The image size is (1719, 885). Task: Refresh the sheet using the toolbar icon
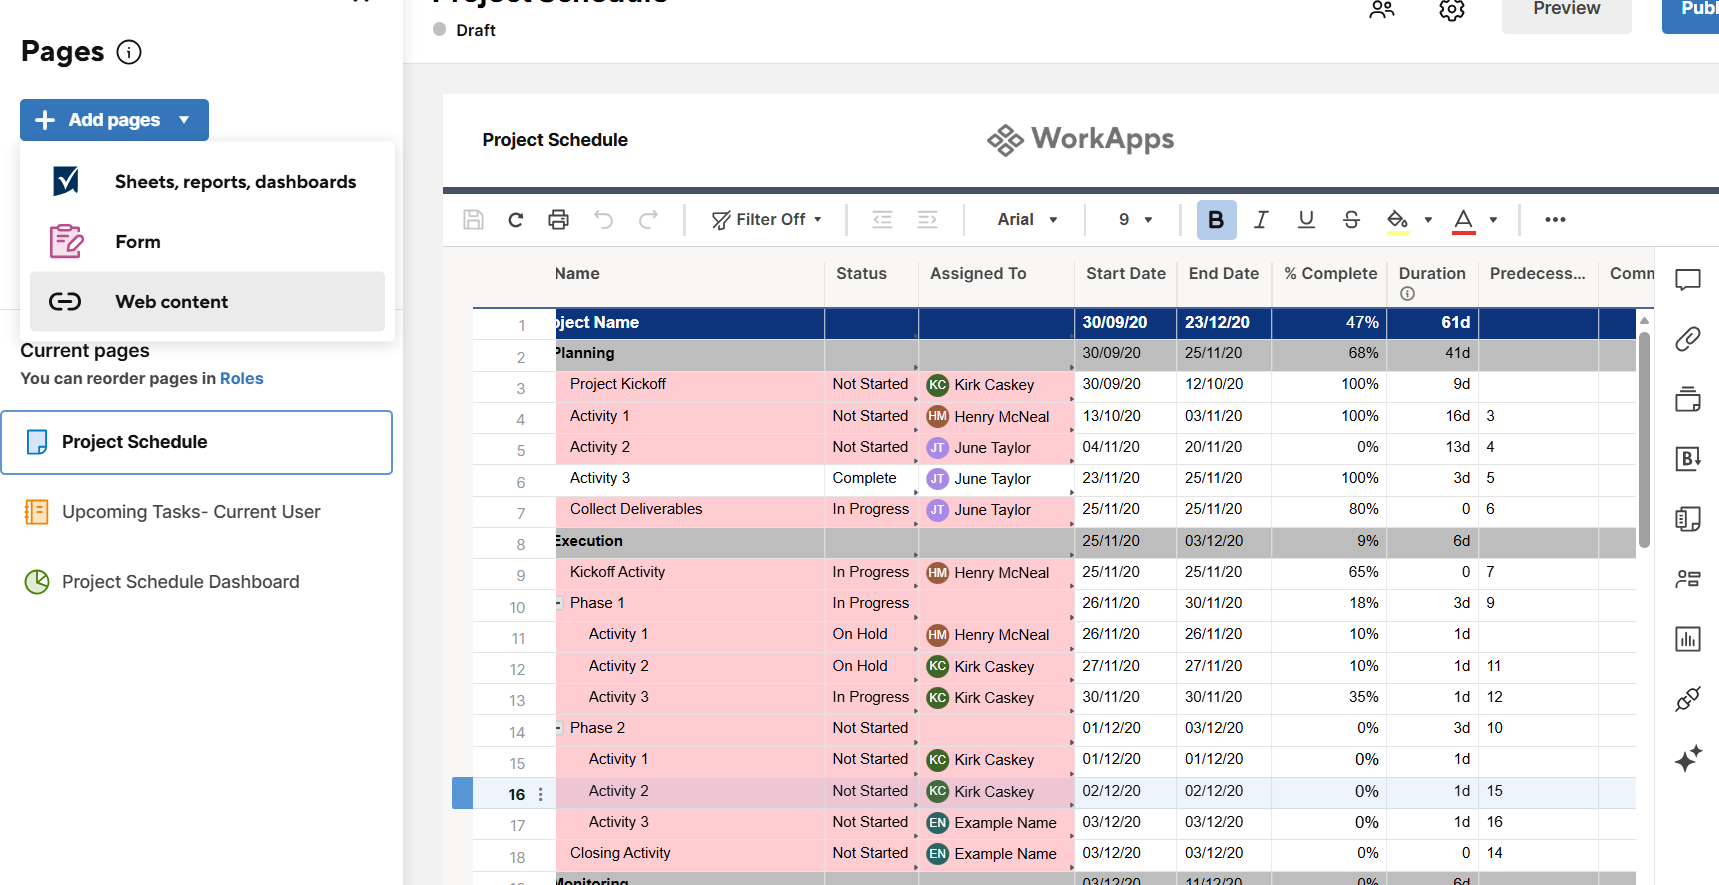tap(516, 220)
